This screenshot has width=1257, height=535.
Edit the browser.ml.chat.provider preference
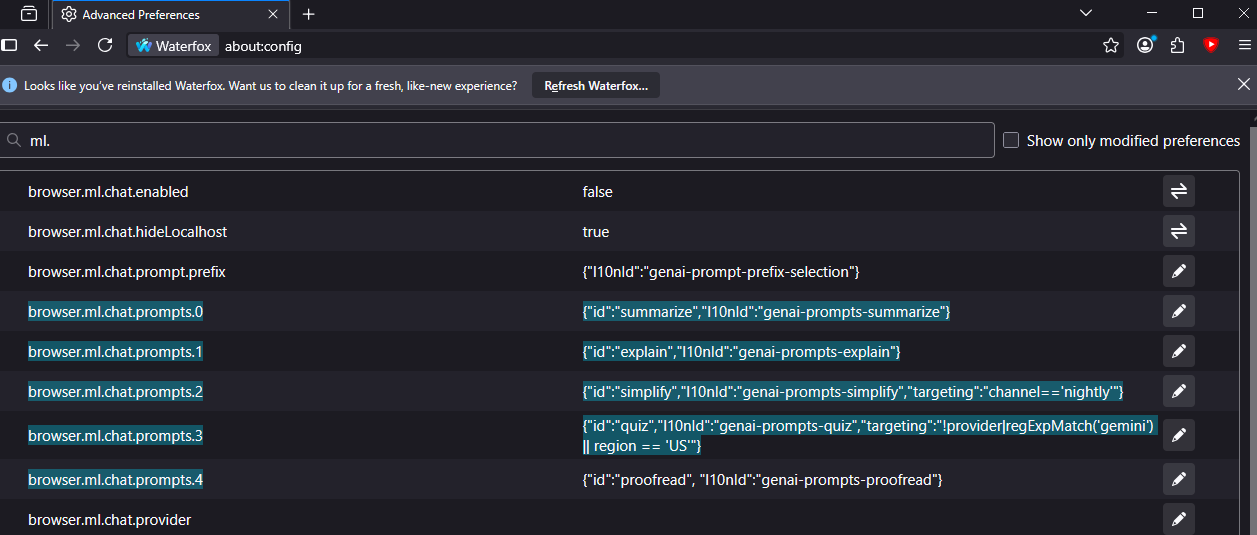tap(1178, 519)
